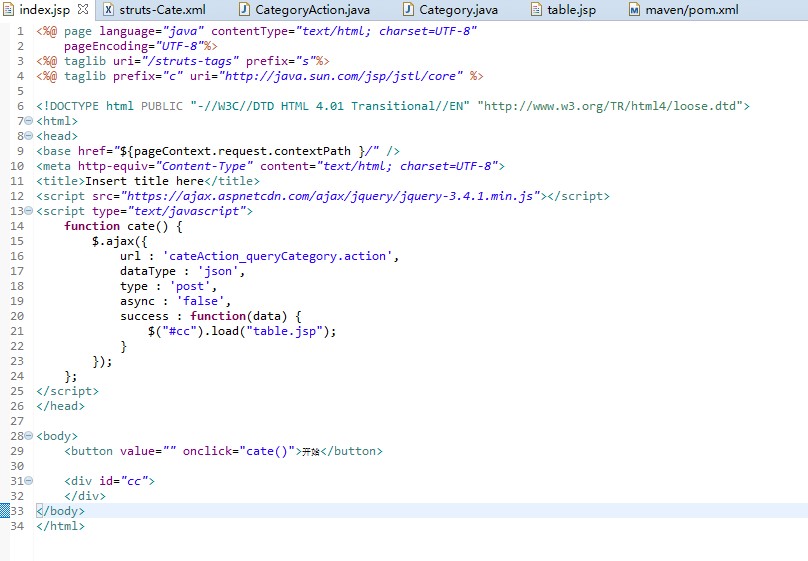This screenshot has height=561, width=808.
Task: Click the closing </head> tag
Action: pos(60,406)
